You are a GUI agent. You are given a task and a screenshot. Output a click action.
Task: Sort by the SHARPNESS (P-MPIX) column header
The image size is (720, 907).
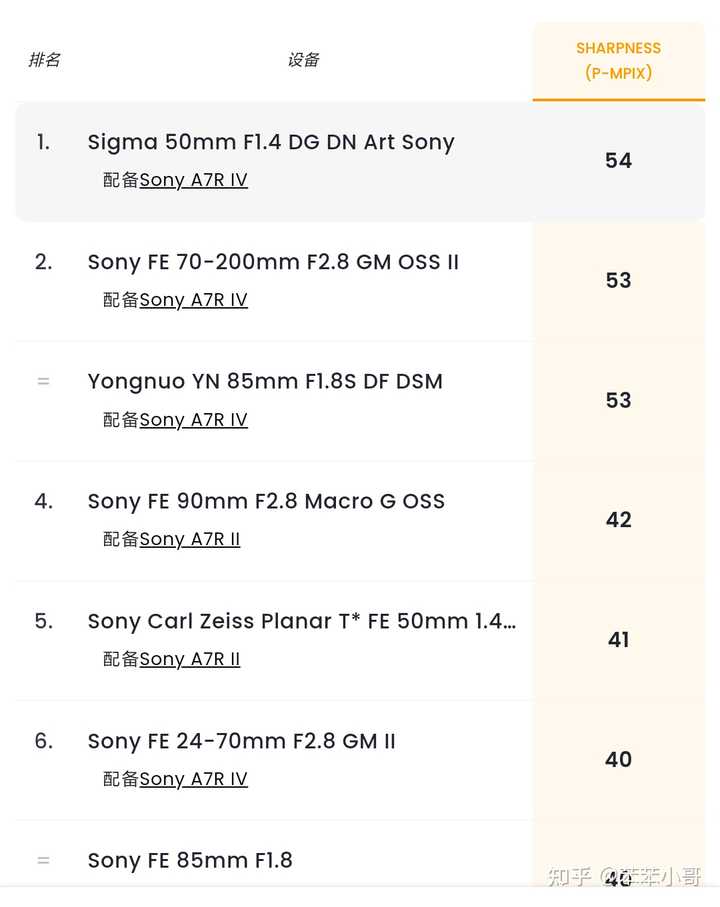point(618,60)
